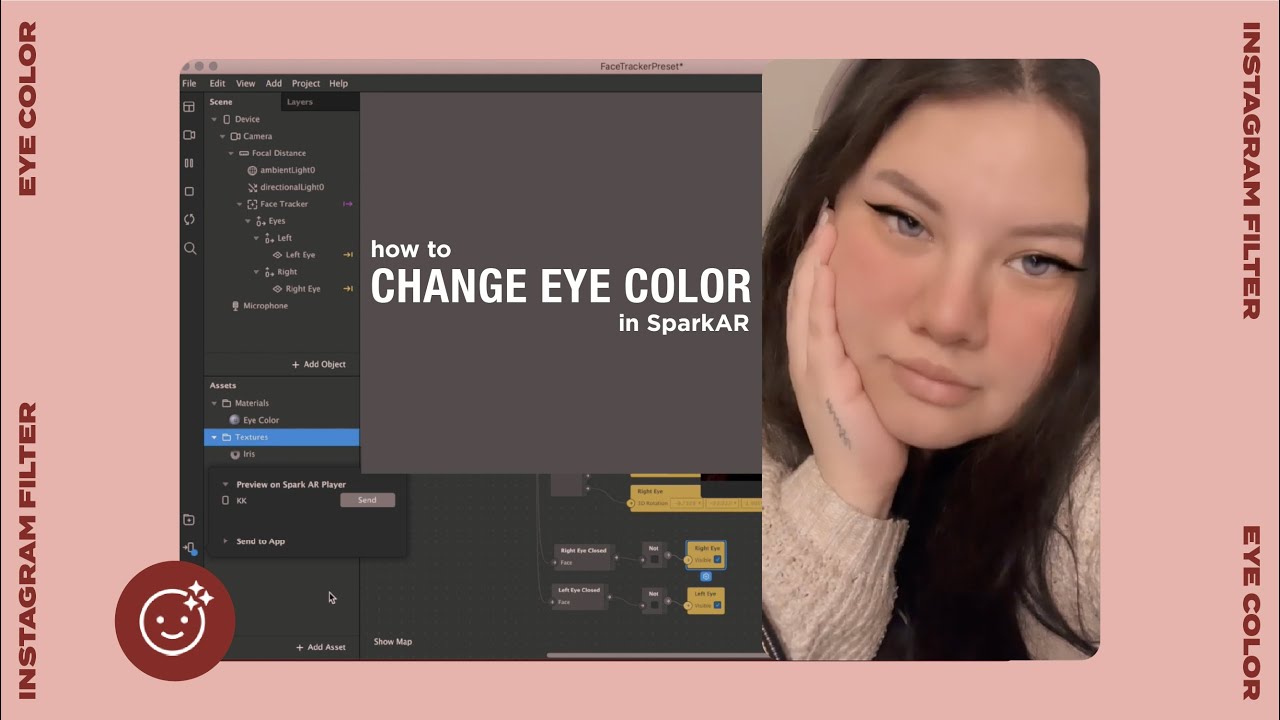This screenshot has width=1280, height=720.
Task: Click the Left Eye object icon
Action: pyautogui.click(x=278, y=255)
